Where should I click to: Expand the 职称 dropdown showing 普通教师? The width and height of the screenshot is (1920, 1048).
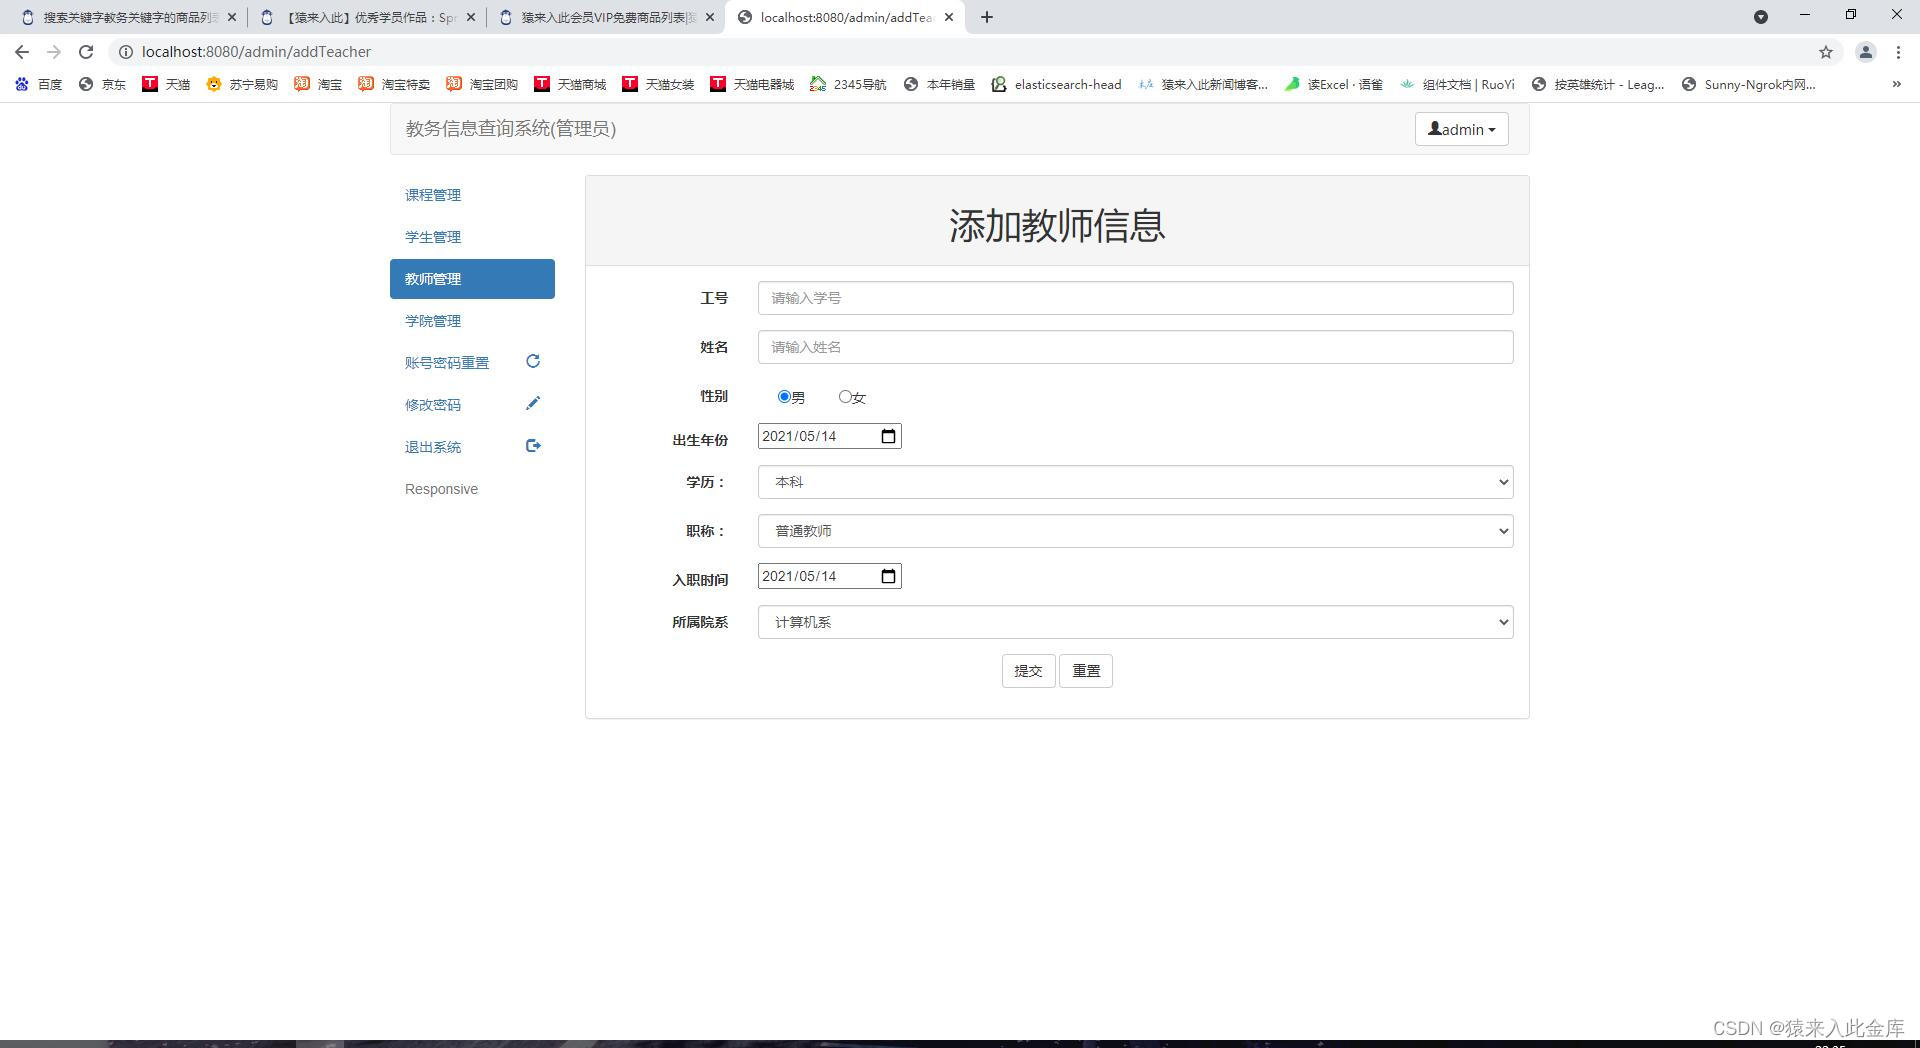[x=1135, y=531]
